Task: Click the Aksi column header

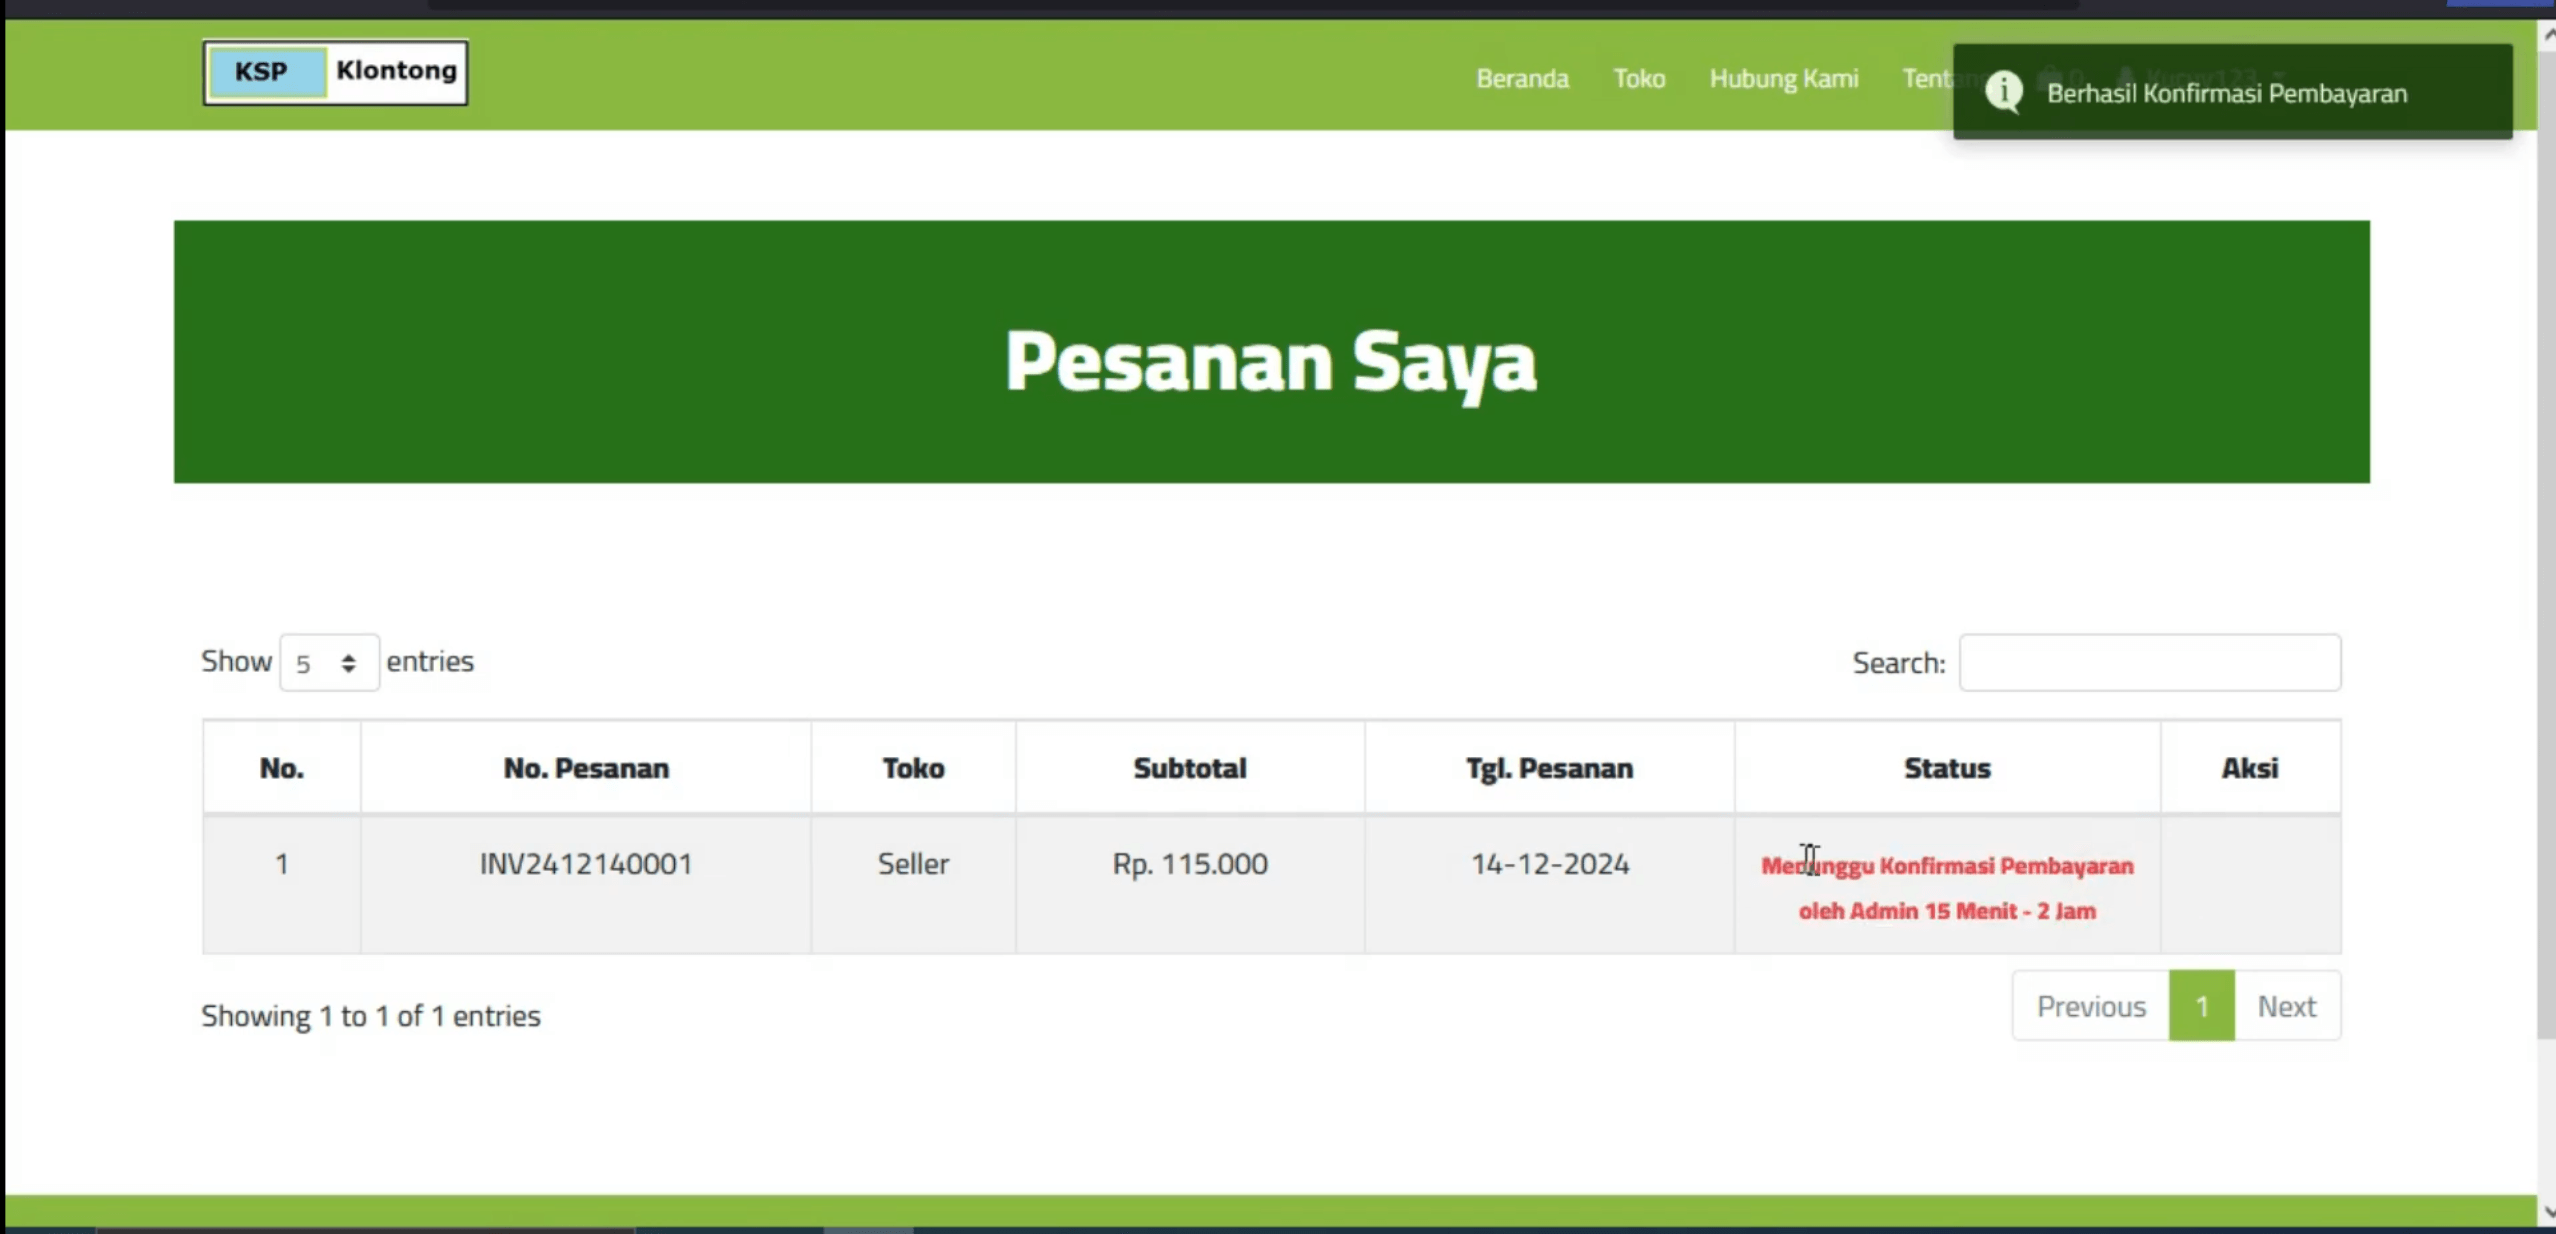Action: tap(2250, 768)
